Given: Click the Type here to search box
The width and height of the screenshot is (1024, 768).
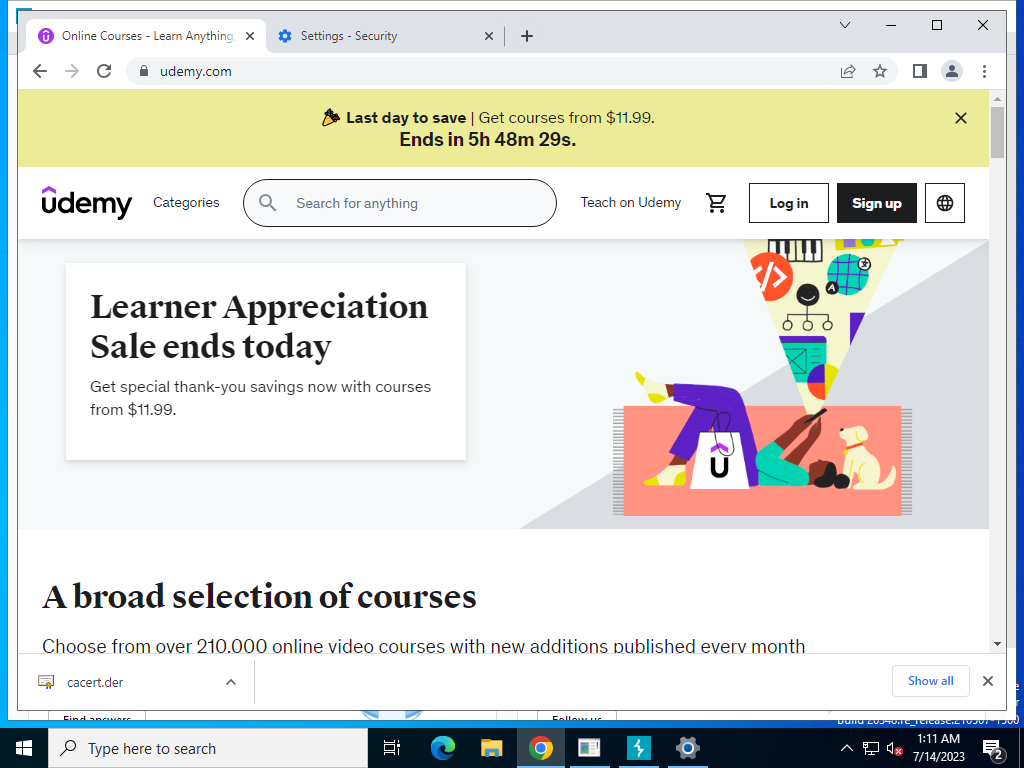Looking at the screenshot, I should (x=208, y=748).
